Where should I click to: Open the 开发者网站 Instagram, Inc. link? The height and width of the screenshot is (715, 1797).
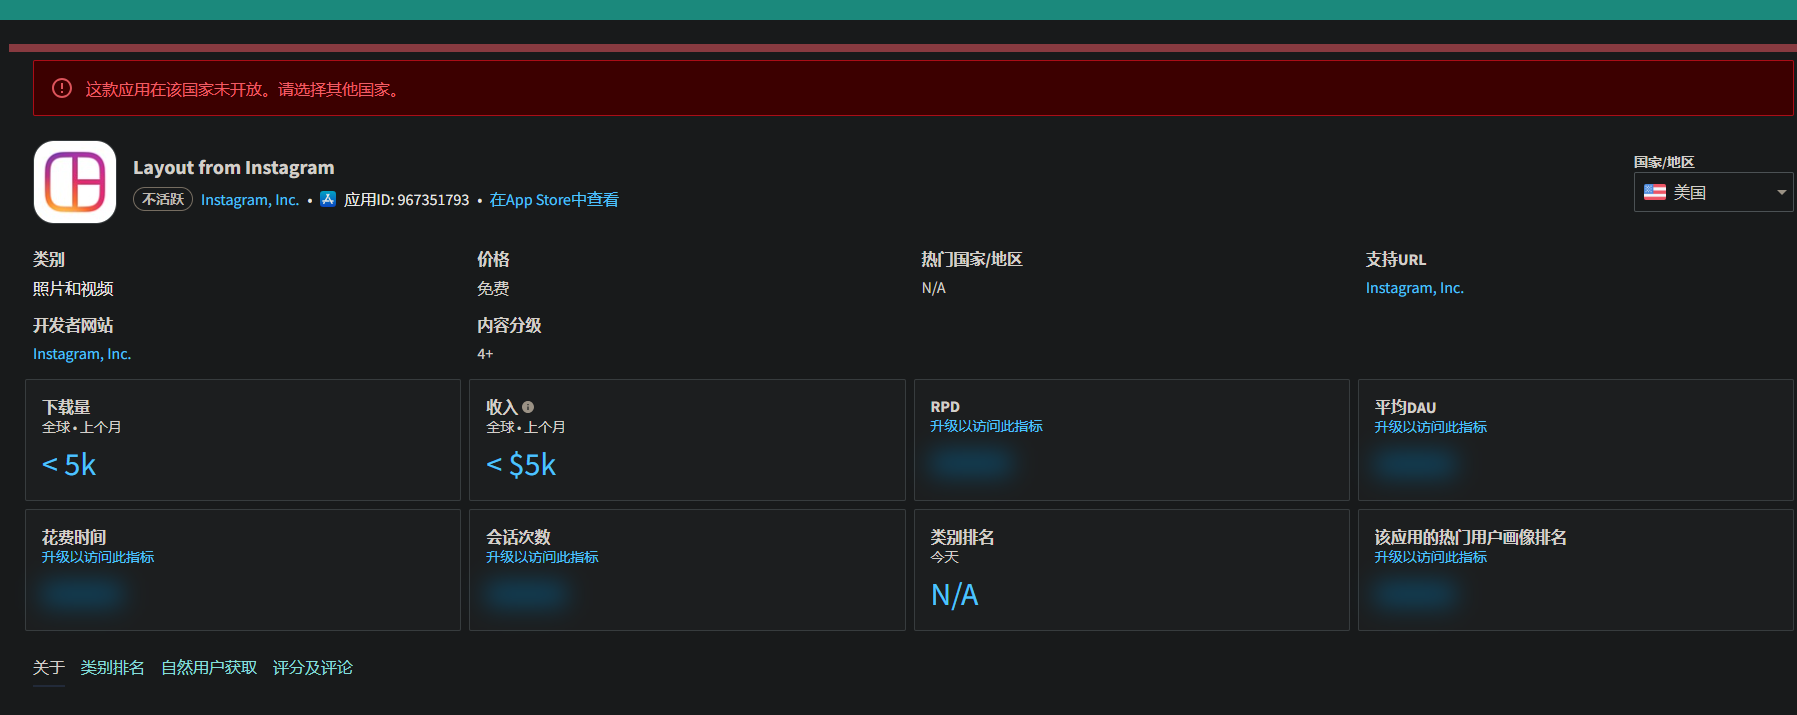coord(82,354)
